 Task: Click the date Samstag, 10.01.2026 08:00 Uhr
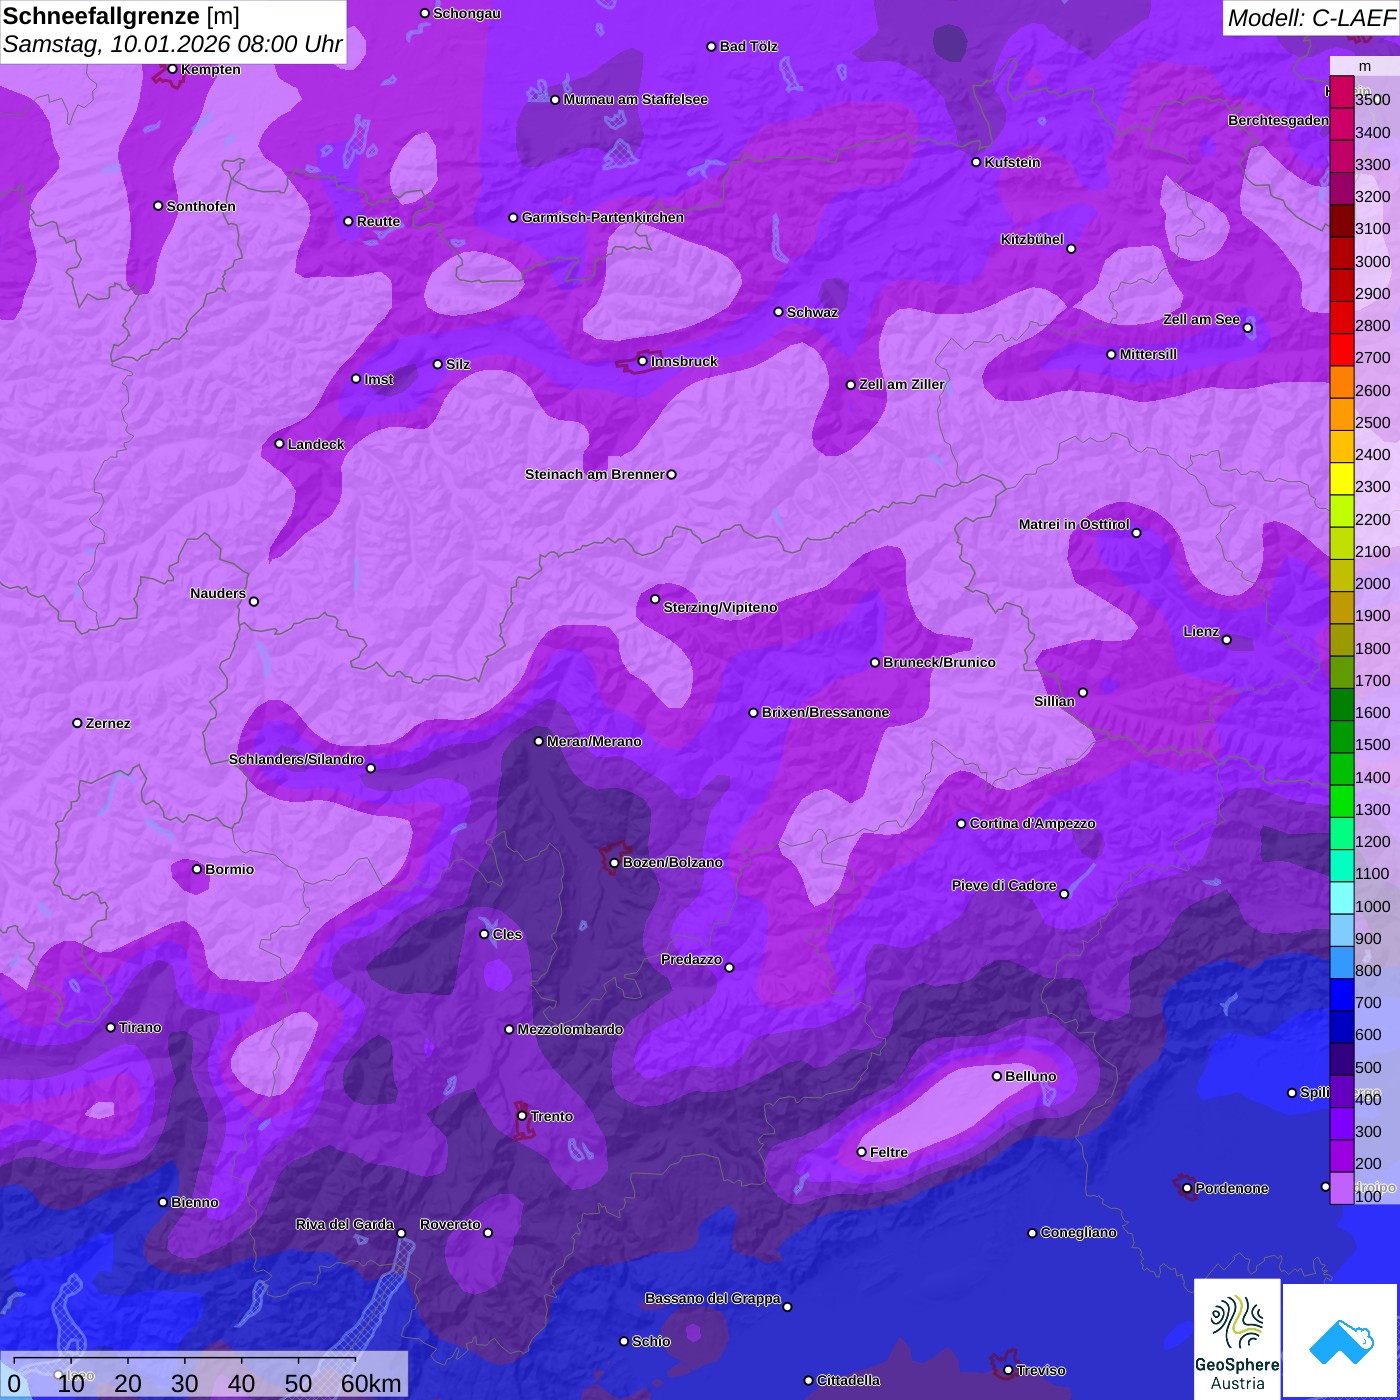(173, 45)
